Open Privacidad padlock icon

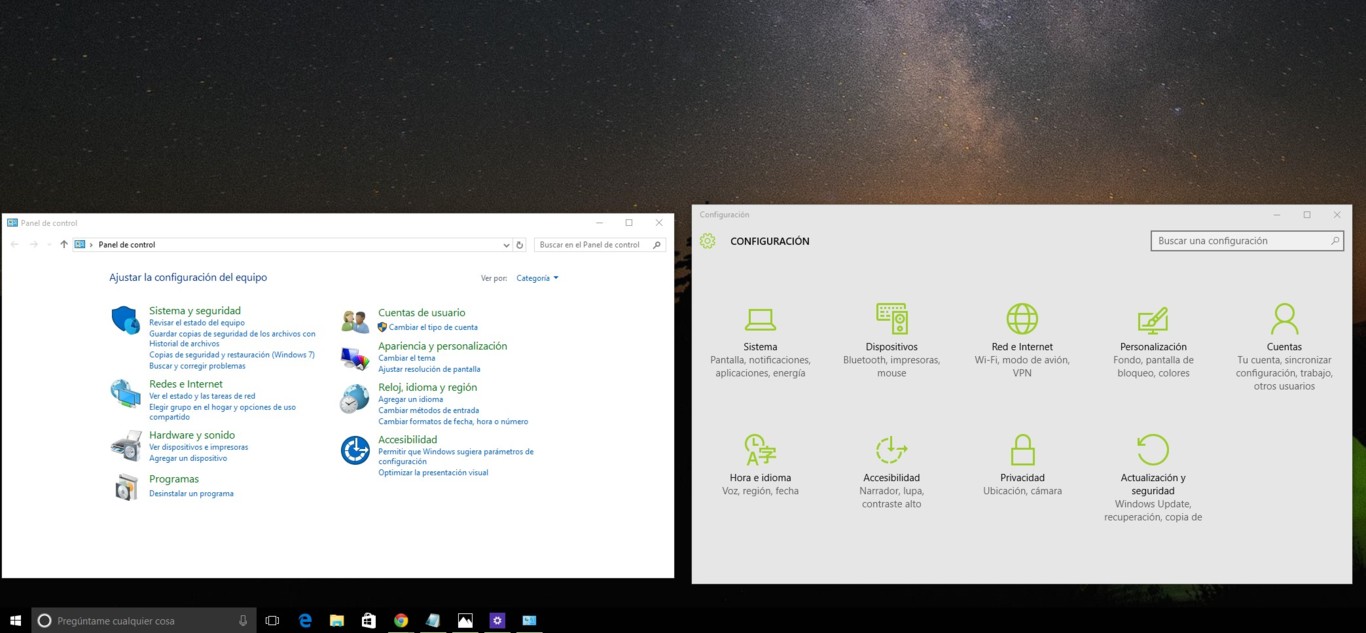(x=1022, y=450)
